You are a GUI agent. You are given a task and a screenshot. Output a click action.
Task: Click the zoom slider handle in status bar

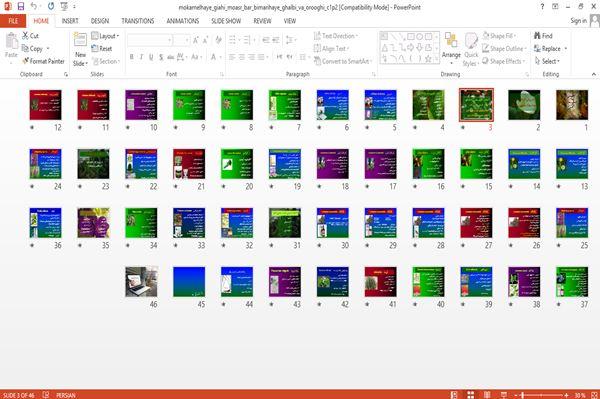[523, 395]
